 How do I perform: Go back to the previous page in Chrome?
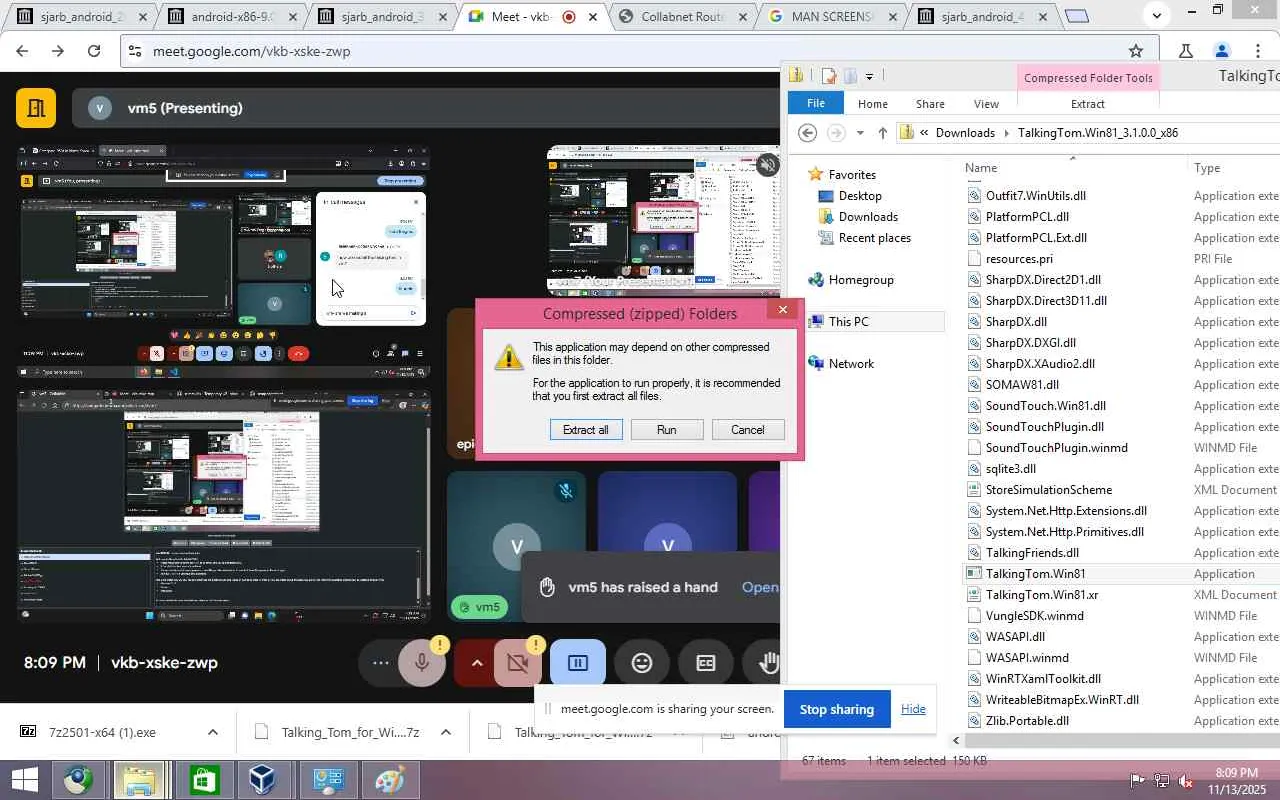point(22,51)
